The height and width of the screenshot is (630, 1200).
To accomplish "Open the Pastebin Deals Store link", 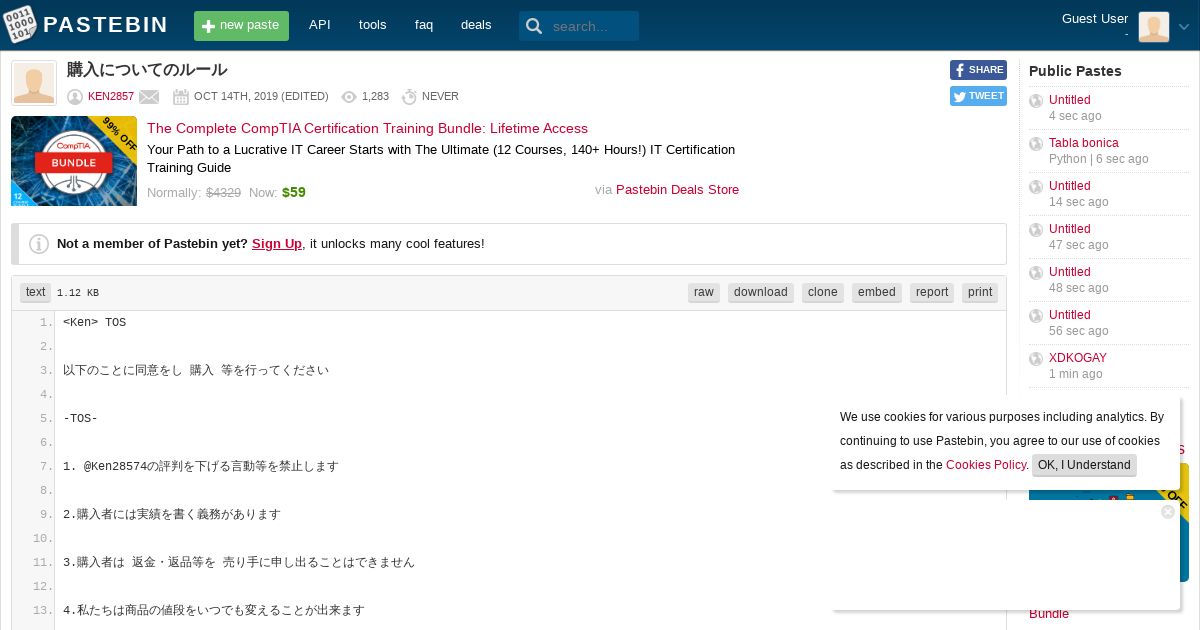I will 677,189.
